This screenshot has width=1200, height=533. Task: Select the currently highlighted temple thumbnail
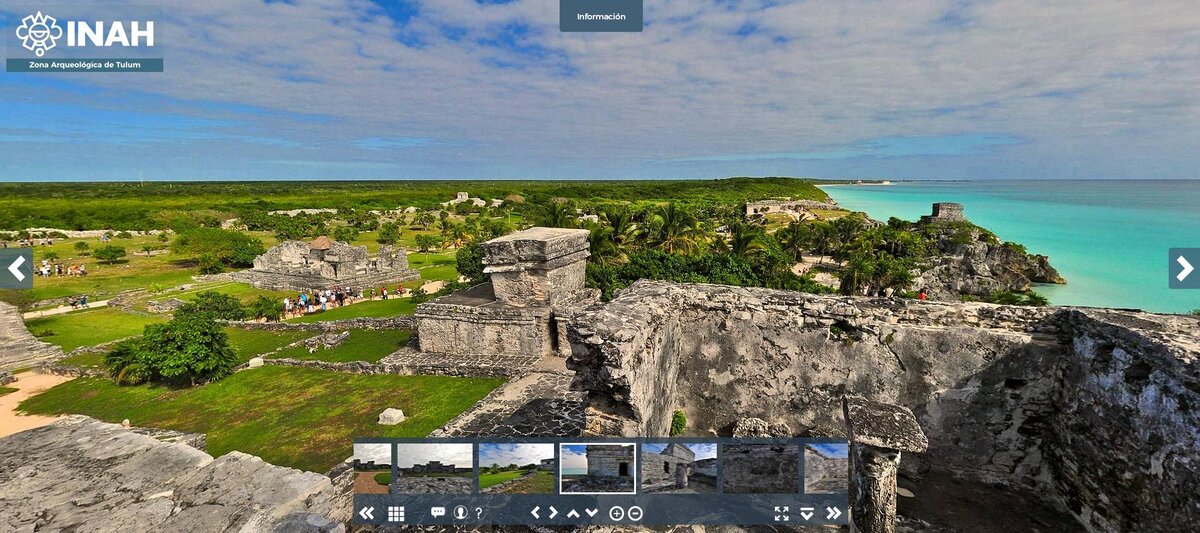click(x=597, y=468)
